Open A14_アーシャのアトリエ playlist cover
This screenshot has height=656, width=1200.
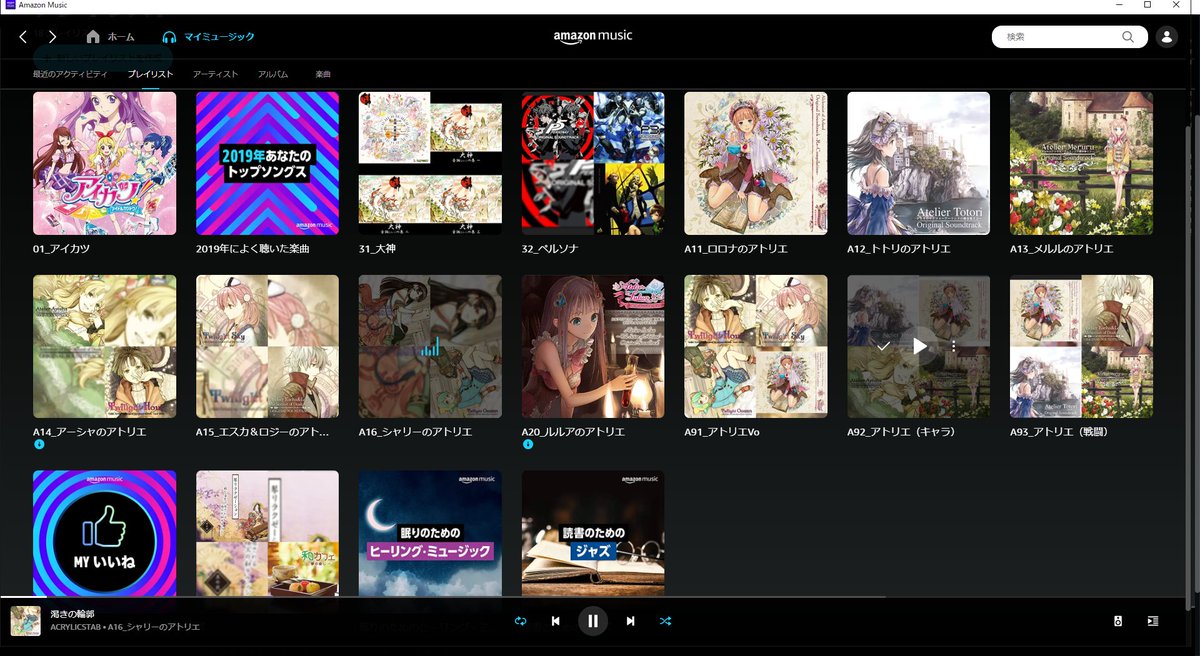[x=104, y=347]
